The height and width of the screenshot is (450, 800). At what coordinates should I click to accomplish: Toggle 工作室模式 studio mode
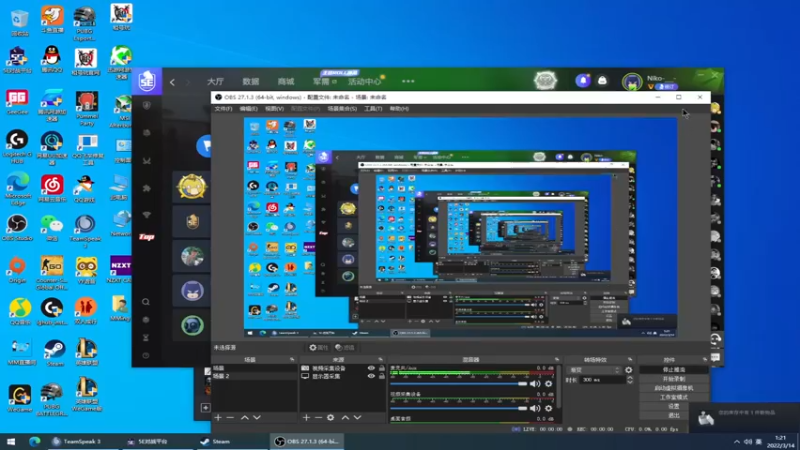tap(673, 397)
